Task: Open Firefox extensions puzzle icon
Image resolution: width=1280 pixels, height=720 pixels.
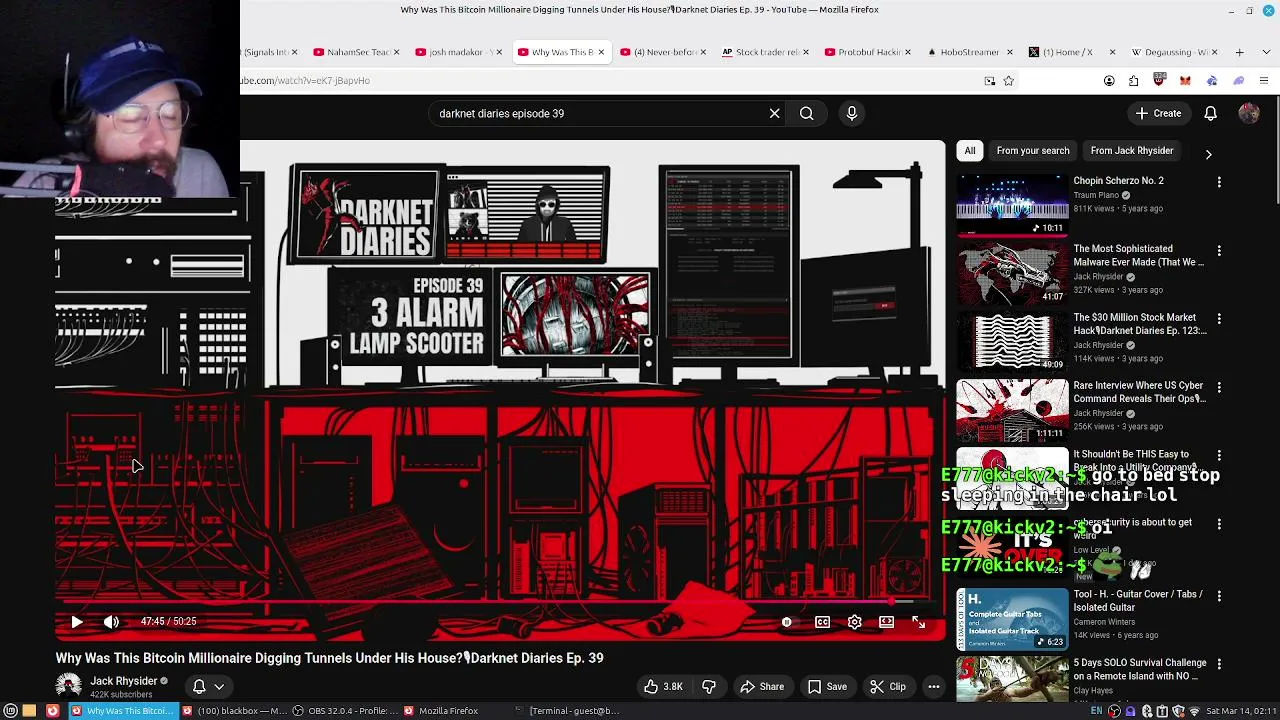Action: click(x=1134, y=81)
